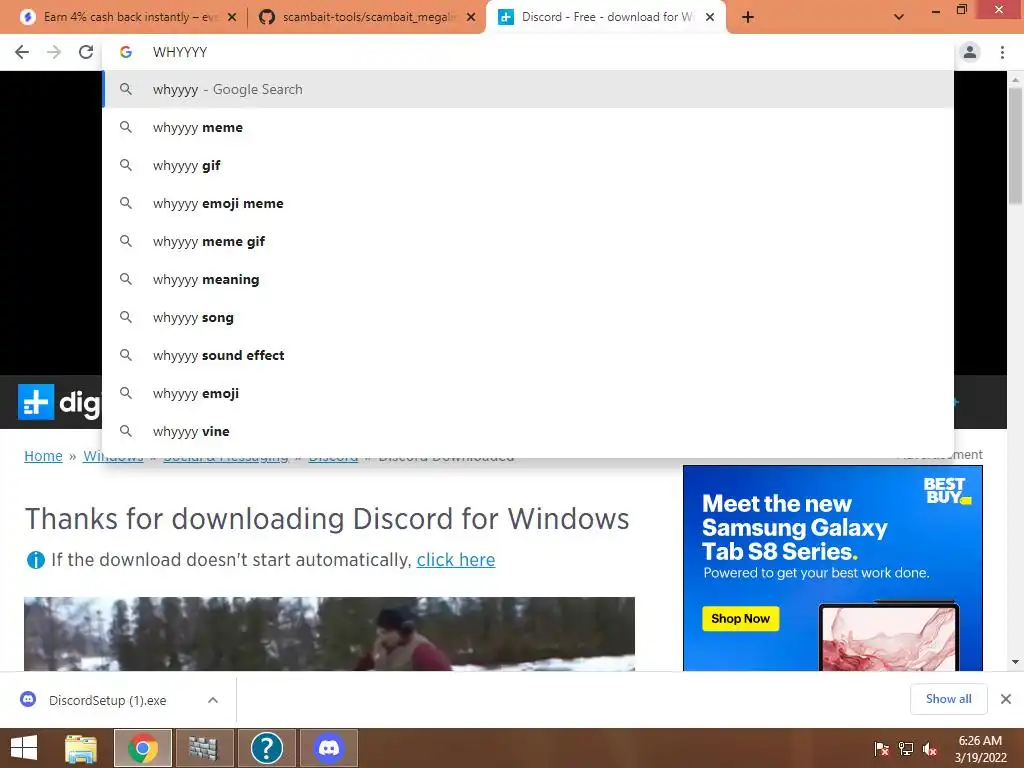Select the 'whyyyy vine' suggestion
The height and width of the screenshot is (768, 1024).
coord(528,431)
